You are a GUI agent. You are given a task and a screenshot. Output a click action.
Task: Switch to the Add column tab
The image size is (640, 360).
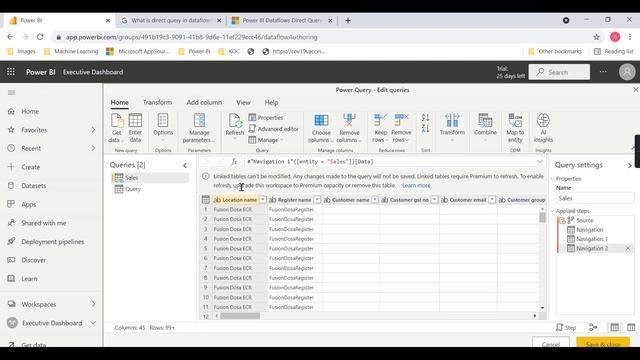coord(204,102)
